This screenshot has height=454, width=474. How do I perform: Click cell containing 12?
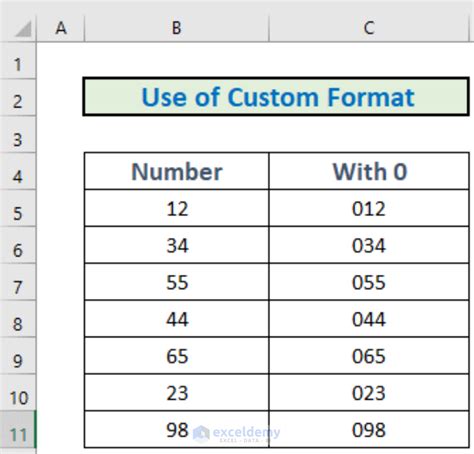(x=177, y=208)
